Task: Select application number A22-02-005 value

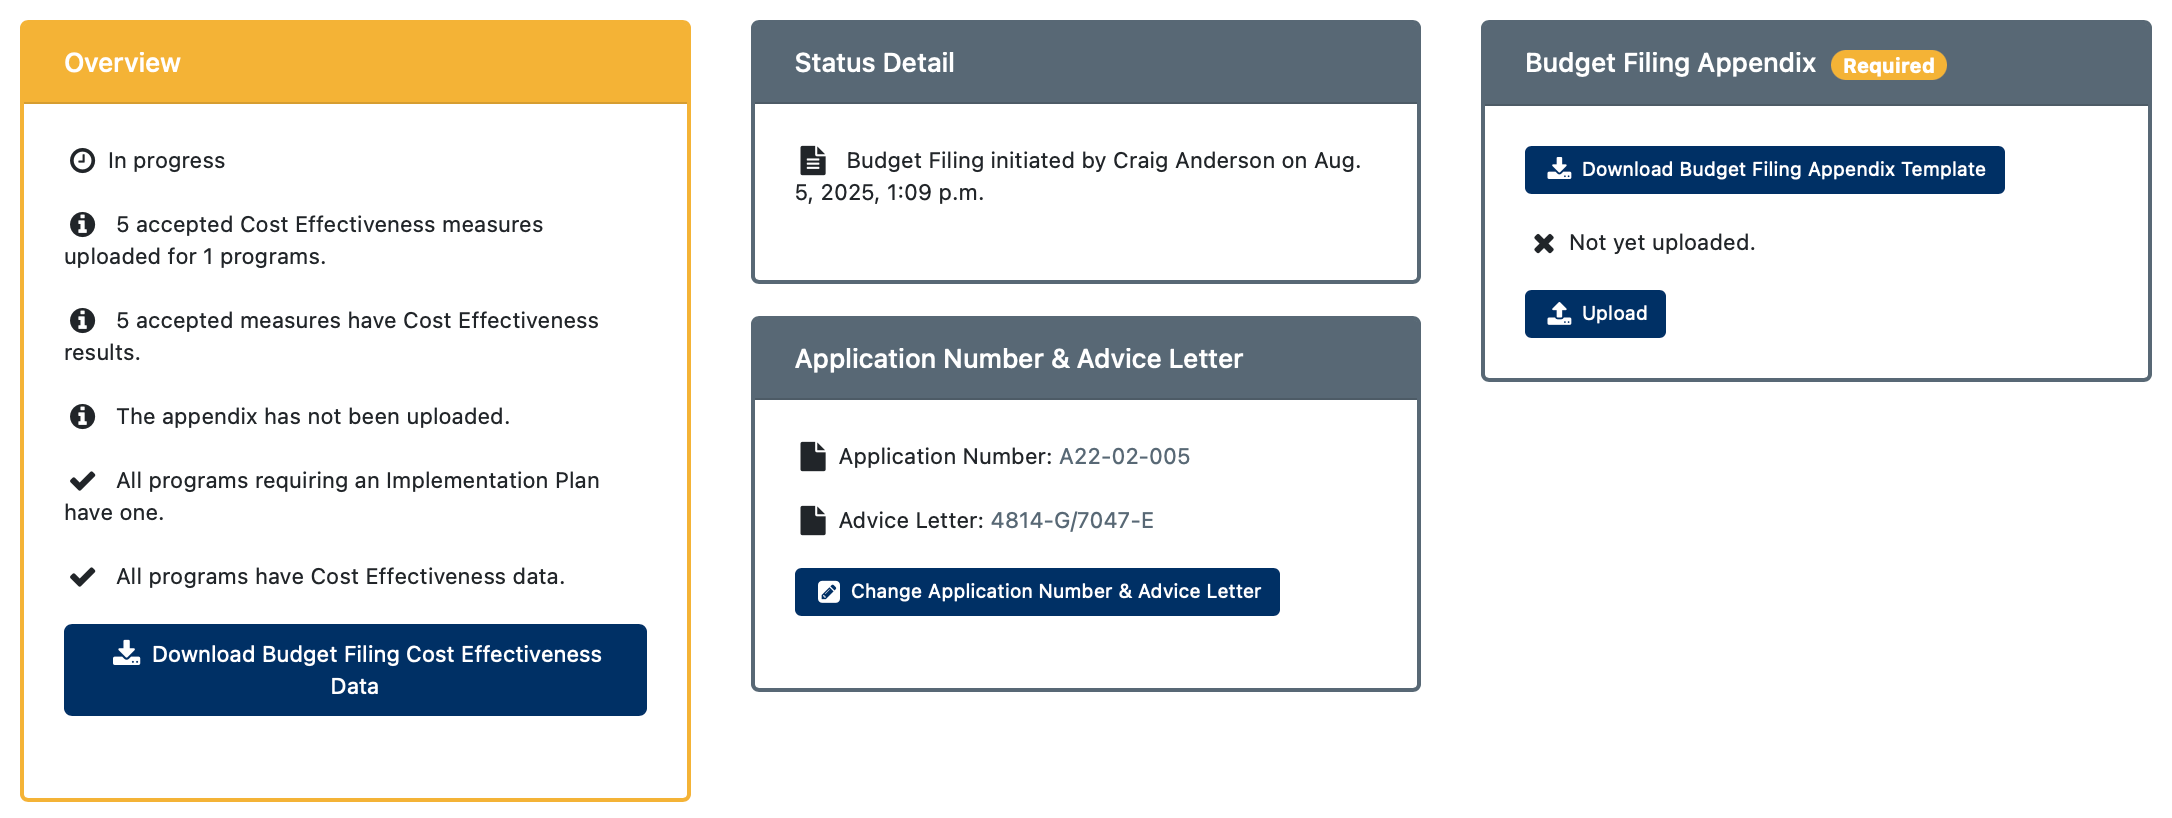Action: [1124, 456]
